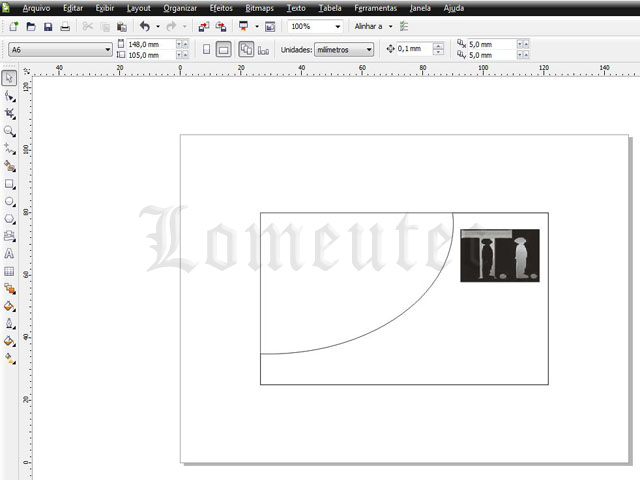
Task: Open the 100% zoom level dropdown
Action: coord(315,27)
